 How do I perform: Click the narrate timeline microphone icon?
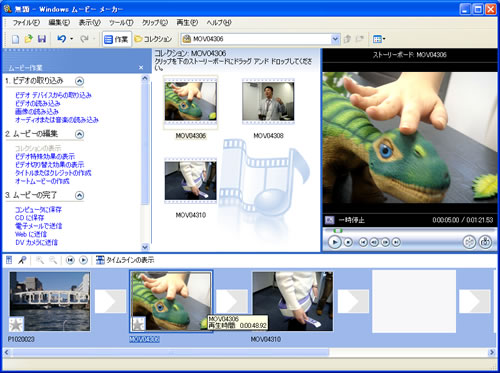[x=22, y=260]
